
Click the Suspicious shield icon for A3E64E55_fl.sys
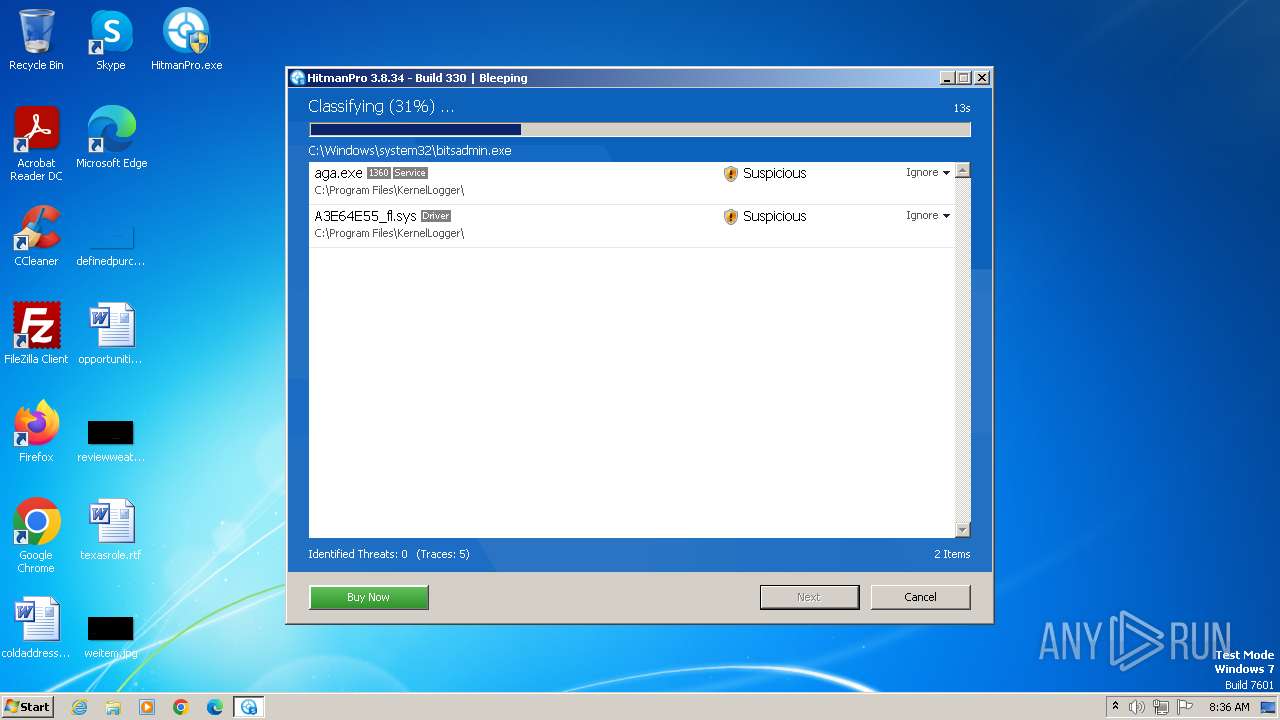click(730, 216)
